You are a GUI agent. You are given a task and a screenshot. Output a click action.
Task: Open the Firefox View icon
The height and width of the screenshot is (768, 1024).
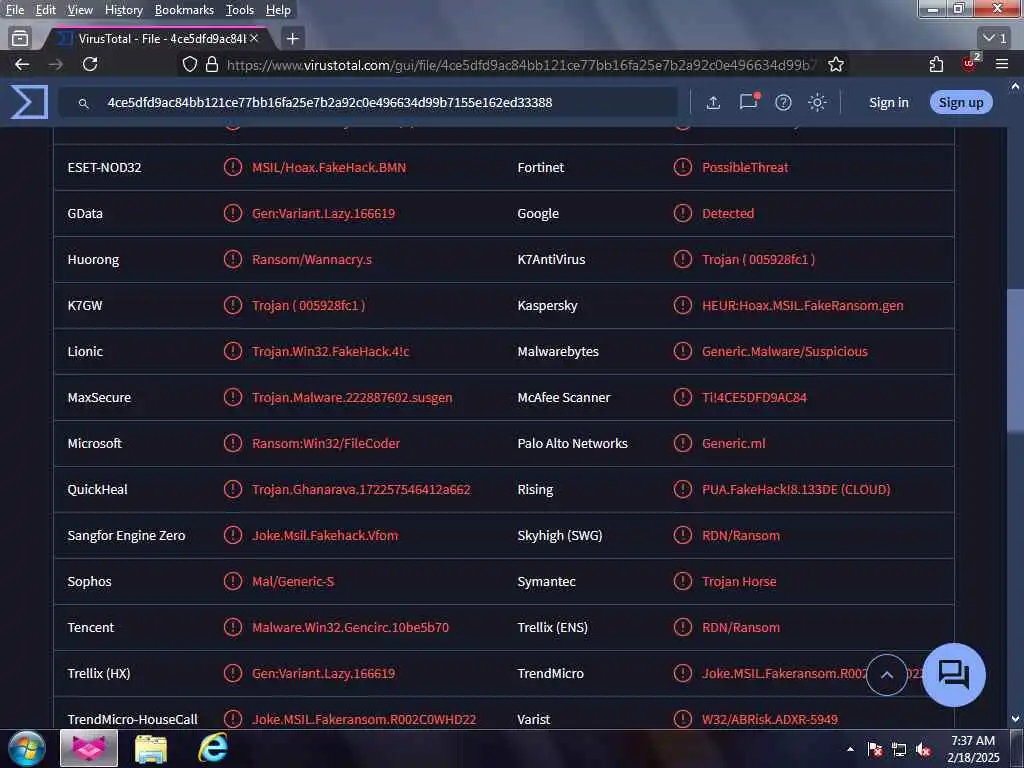(x=20, y=39)
